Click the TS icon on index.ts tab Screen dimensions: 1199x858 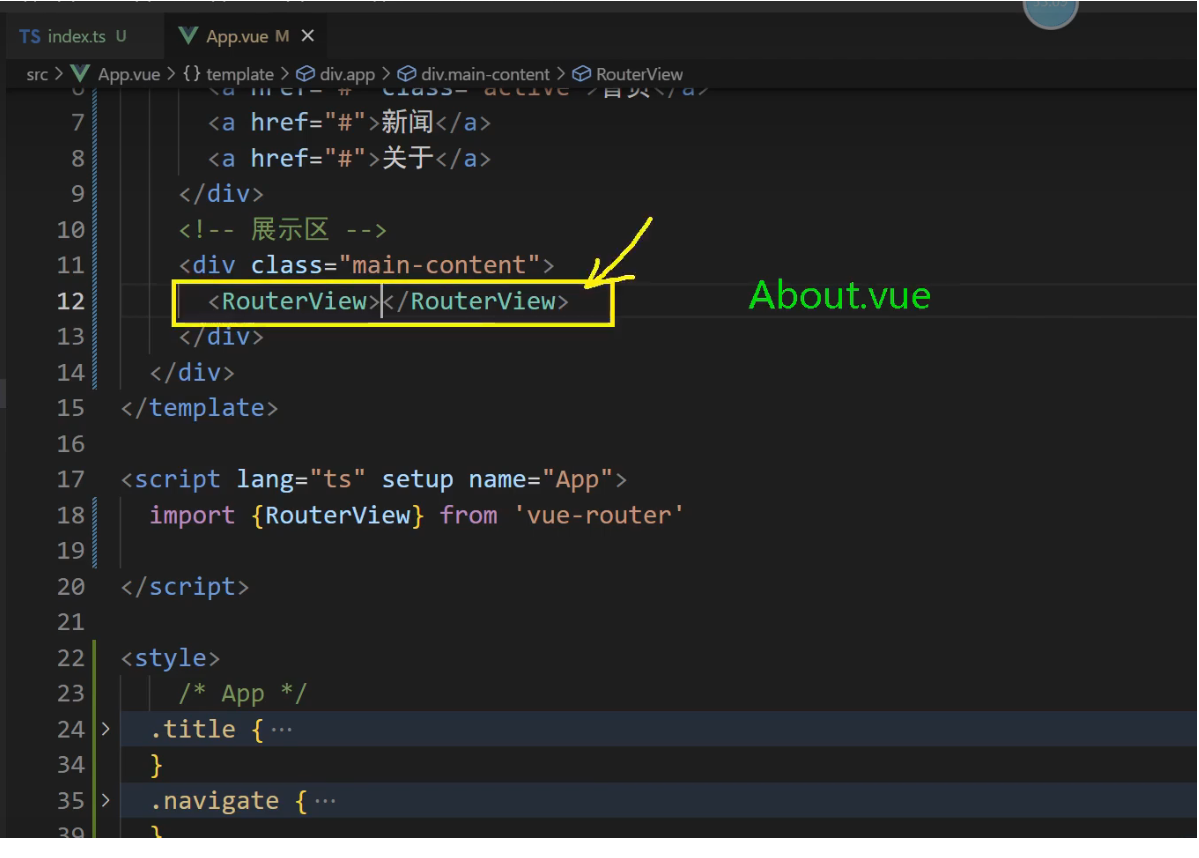[x=30, y=36]
